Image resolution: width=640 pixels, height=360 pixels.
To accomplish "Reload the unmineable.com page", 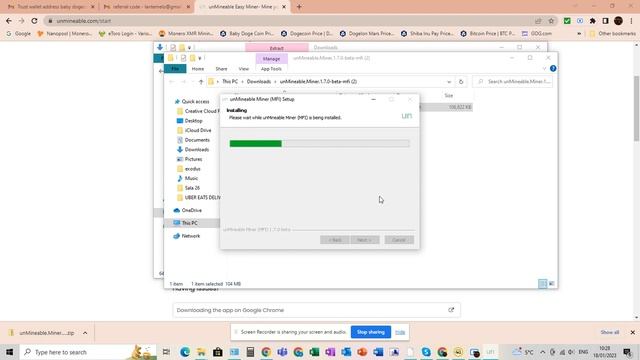I will pos(34,20).
